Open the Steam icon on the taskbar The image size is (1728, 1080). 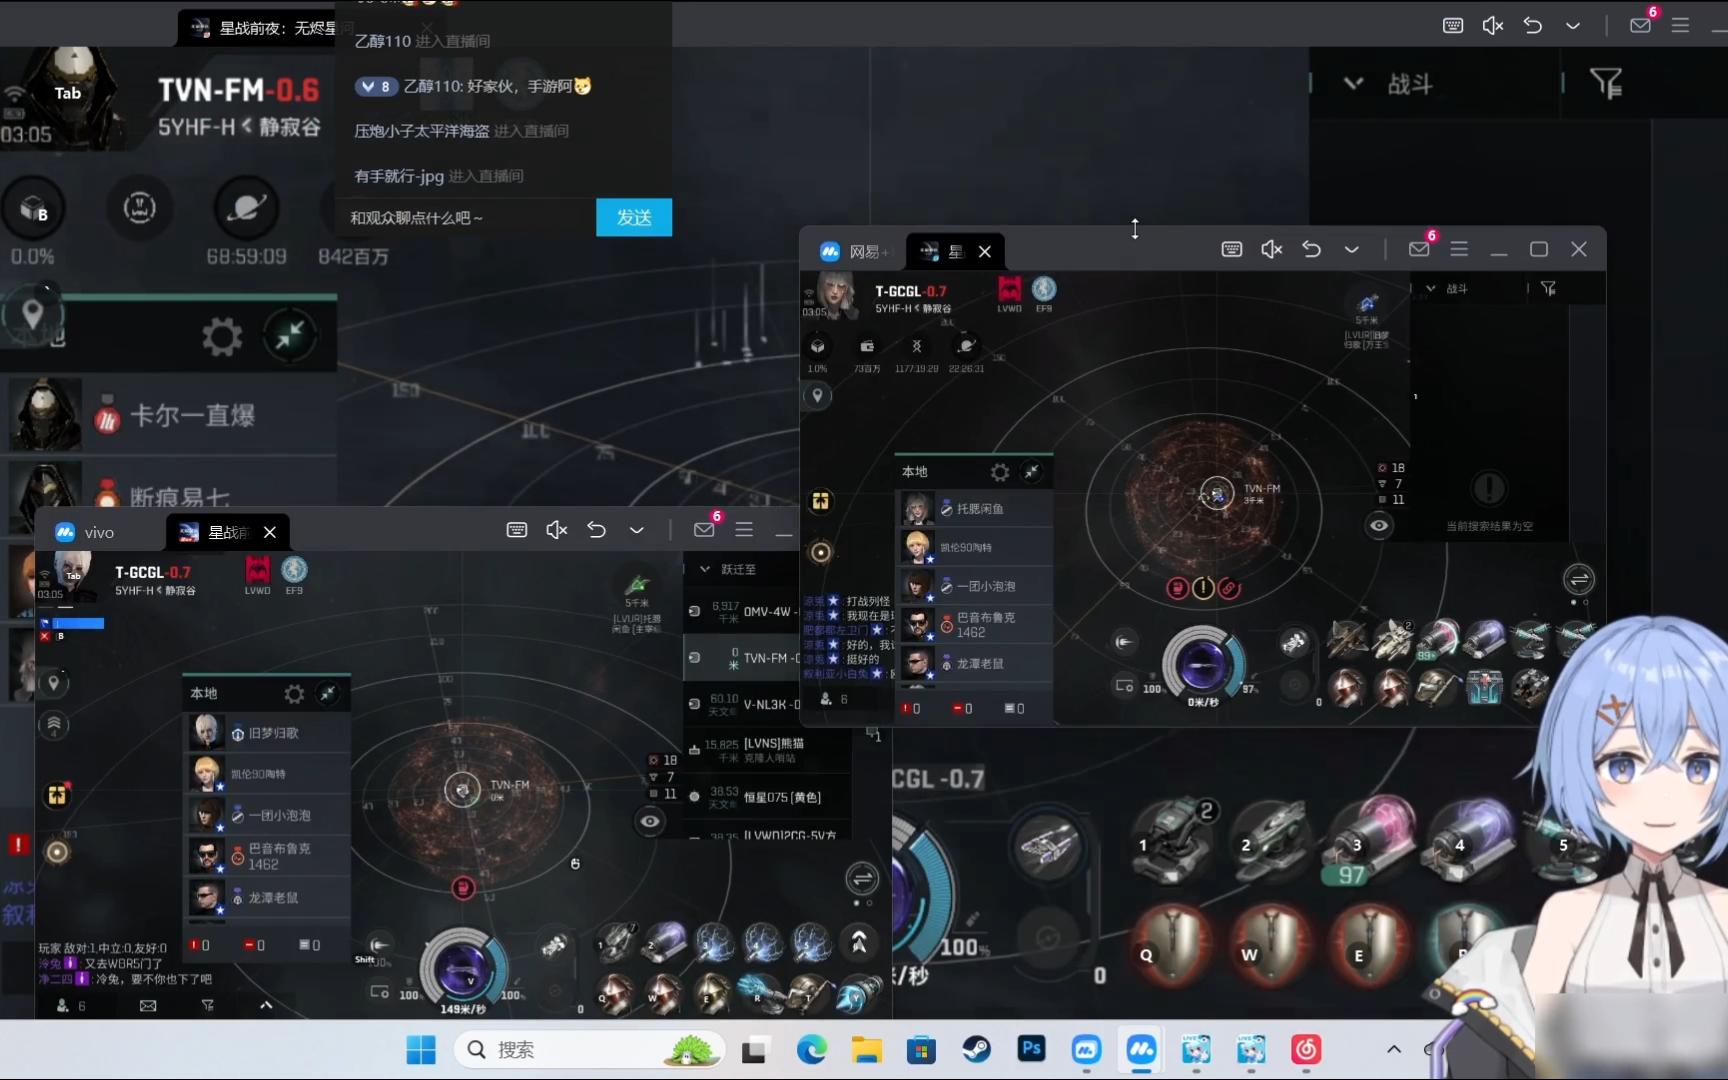[x=976, y=1049]
